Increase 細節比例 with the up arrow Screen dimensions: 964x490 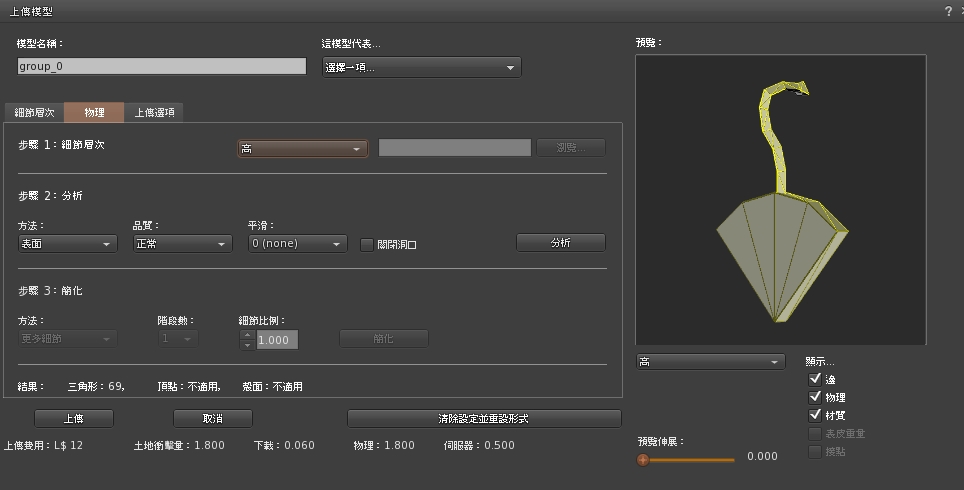click(x=247, y=335)
